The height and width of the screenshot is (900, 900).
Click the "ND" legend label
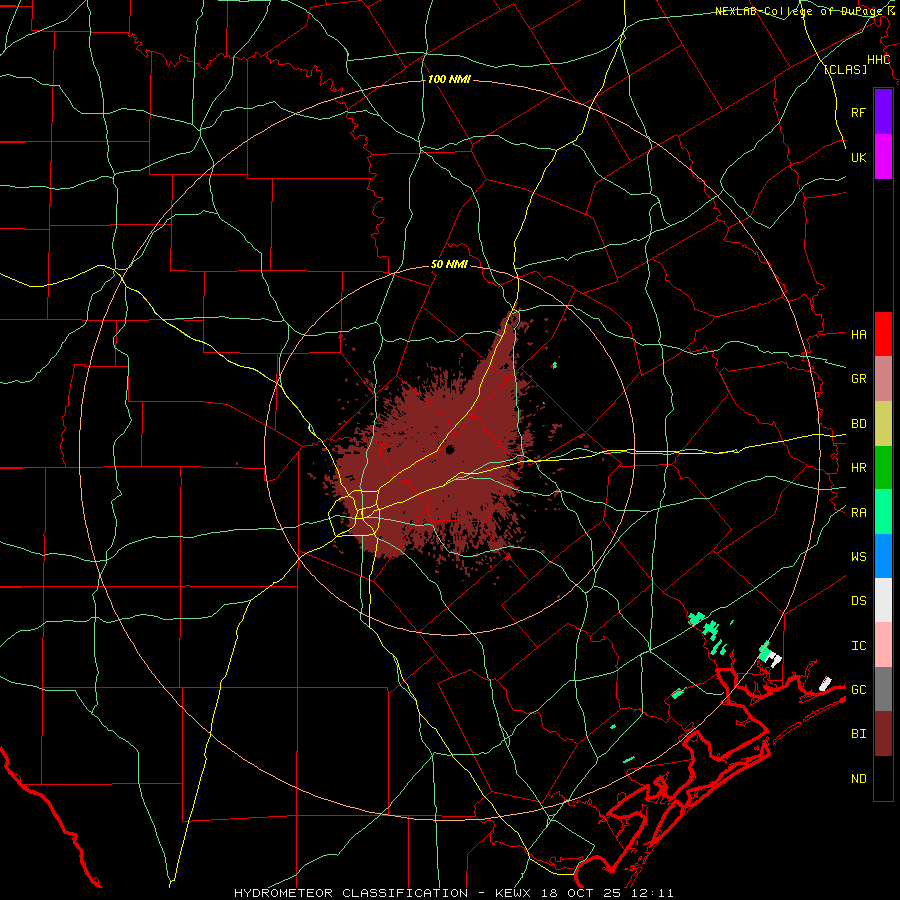click(858, 779)
